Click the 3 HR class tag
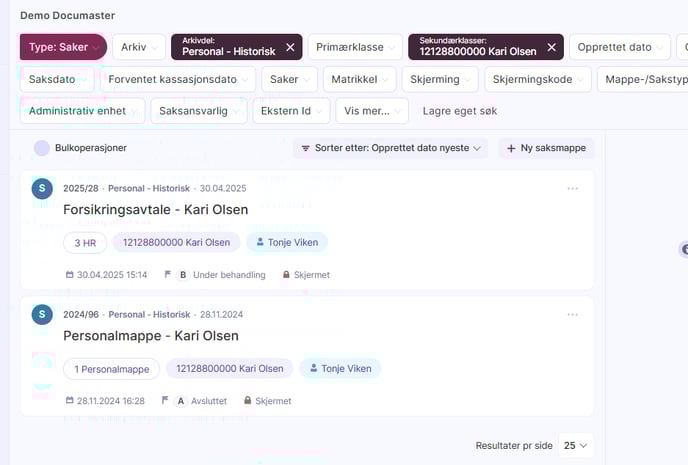Image resolution: width=688 pixels, height=465 pixels. pyautogui.click(x=85, y=242)
